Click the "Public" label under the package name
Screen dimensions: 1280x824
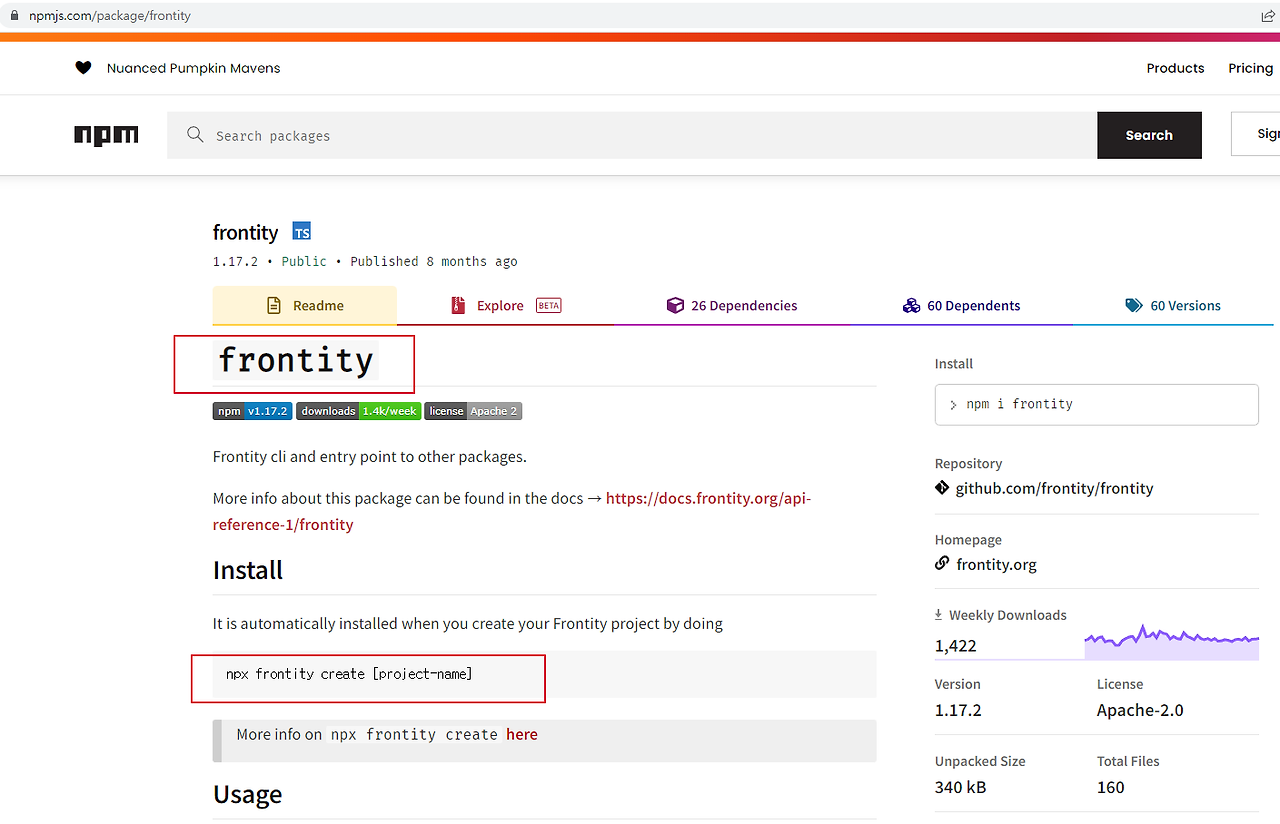(304, 261)
